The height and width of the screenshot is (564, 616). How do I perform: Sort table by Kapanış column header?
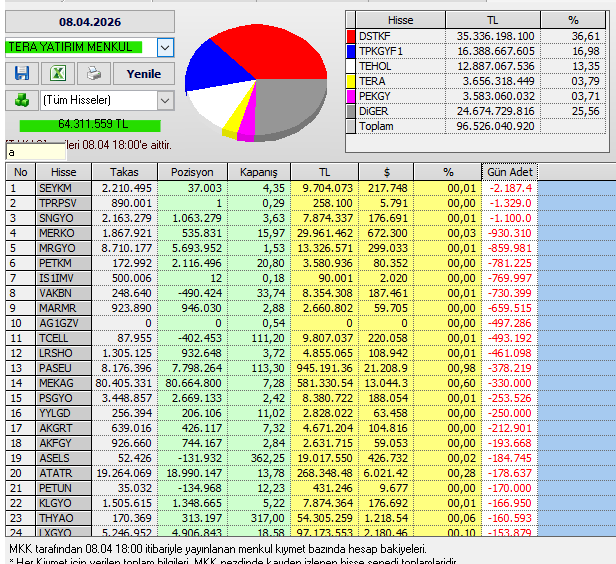pos(259,172)
